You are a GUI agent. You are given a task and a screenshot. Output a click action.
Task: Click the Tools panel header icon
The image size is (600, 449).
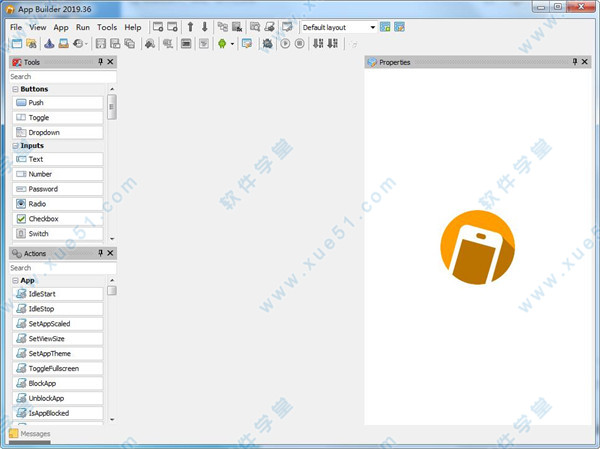point(17,62)
